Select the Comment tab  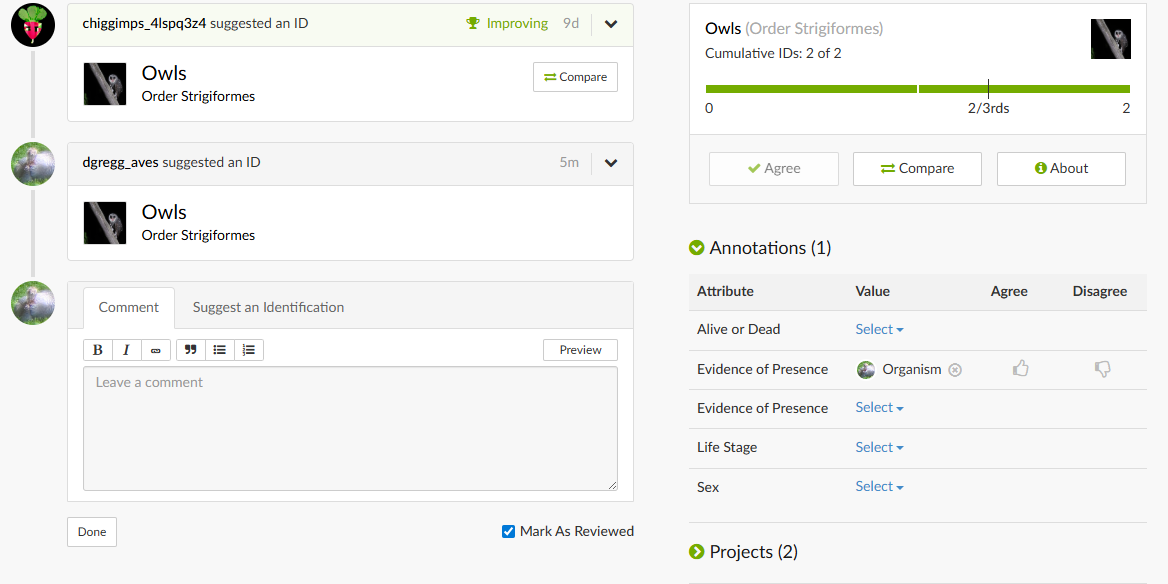[x=129, y=307]
